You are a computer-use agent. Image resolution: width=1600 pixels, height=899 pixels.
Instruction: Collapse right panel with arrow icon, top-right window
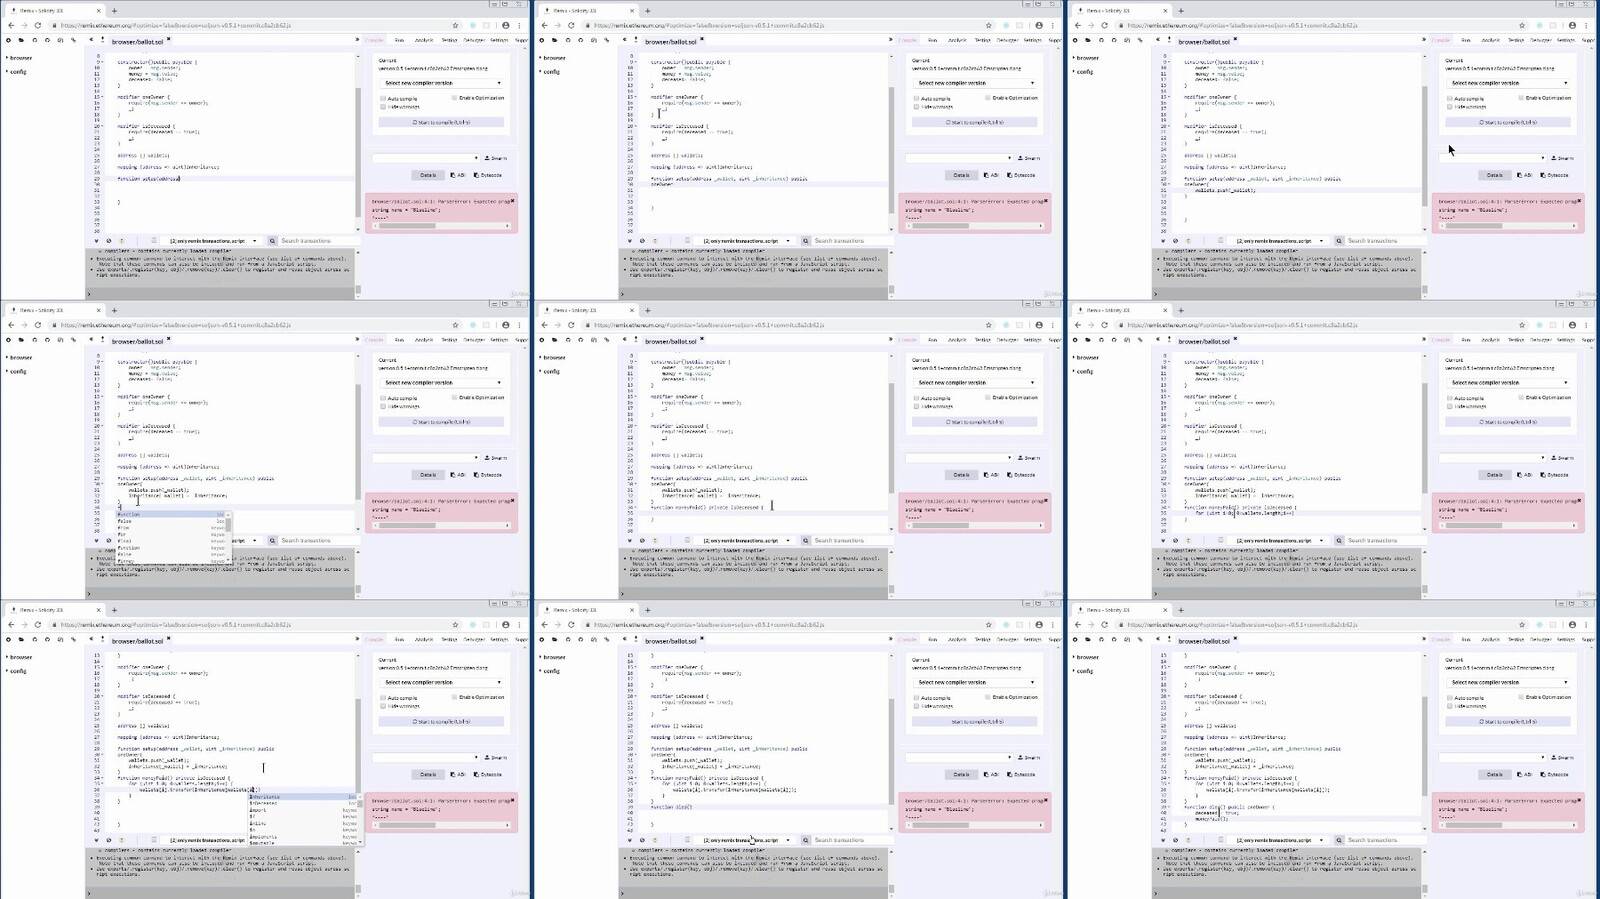tap(1424, 40)
